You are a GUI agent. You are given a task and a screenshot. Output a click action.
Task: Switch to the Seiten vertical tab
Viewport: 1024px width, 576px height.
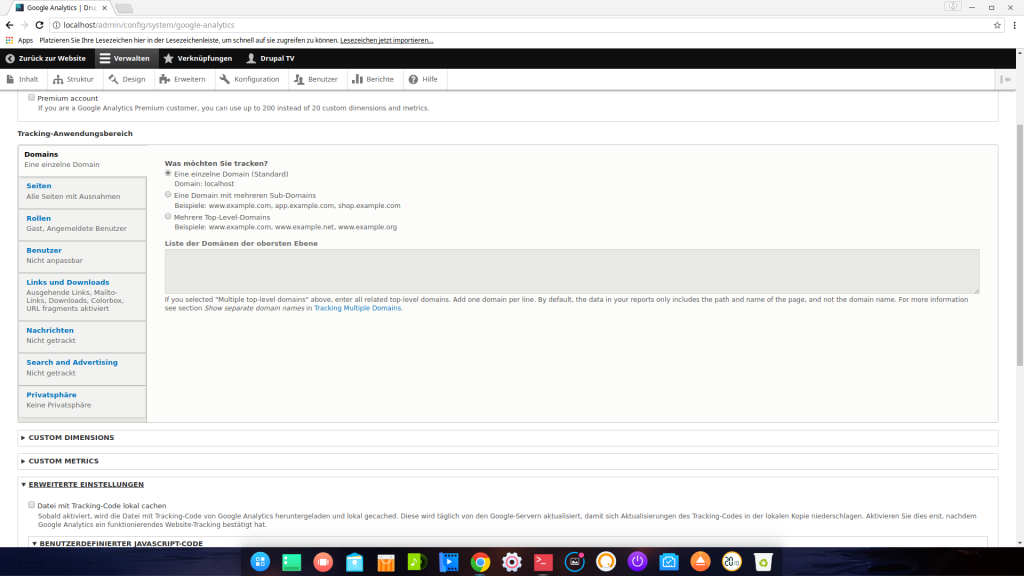tap(39, 186)
